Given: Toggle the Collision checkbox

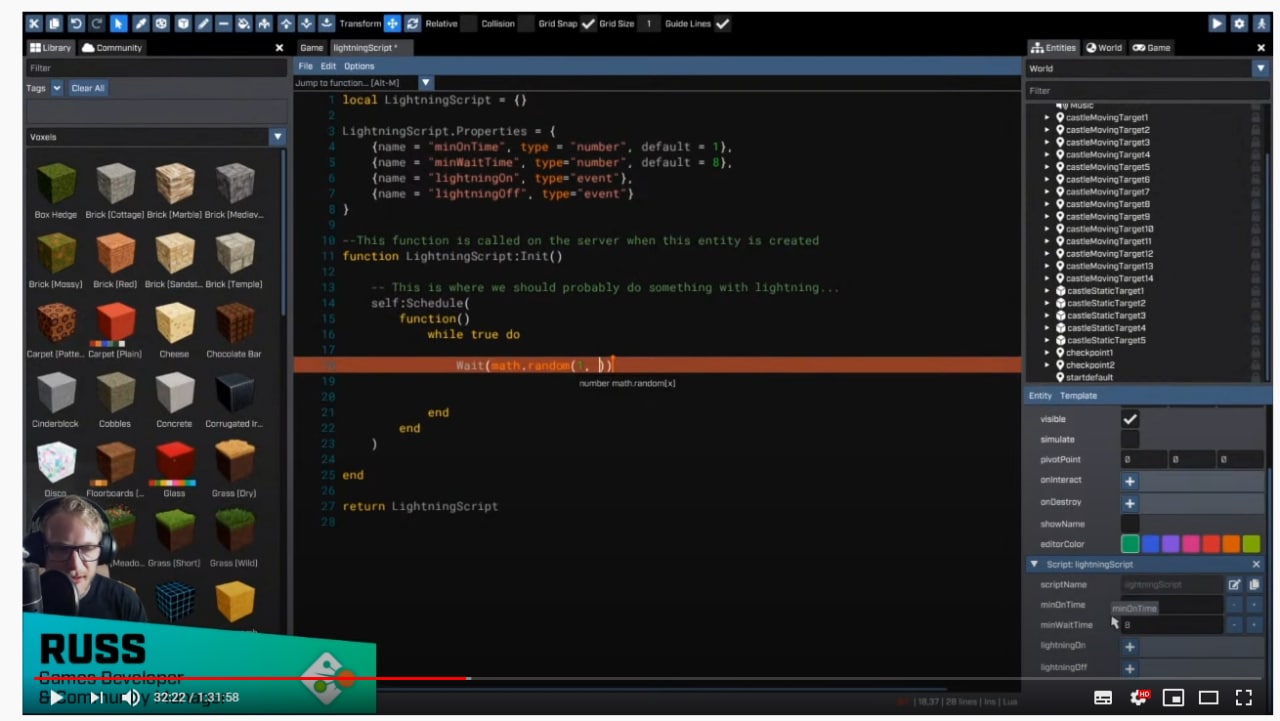Looking at the screenshot, I should (x=525, y=23).
